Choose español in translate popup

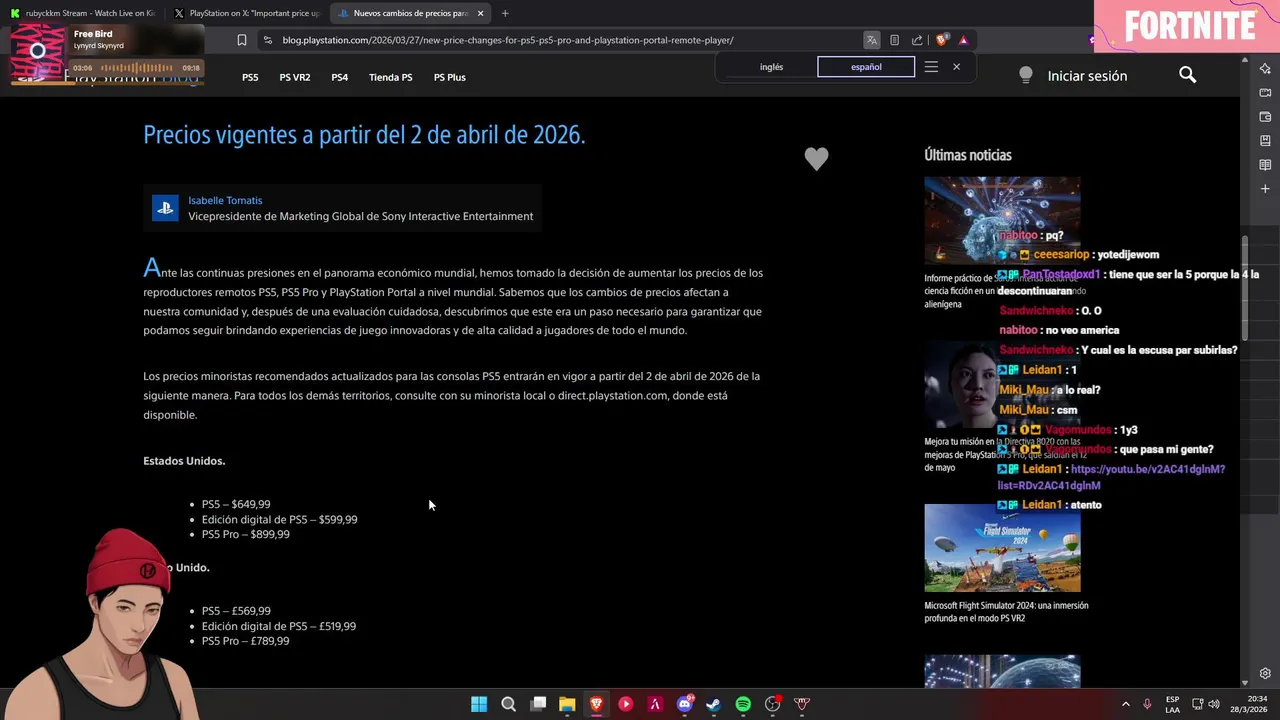pyautogui.click(x=866, y=67)
